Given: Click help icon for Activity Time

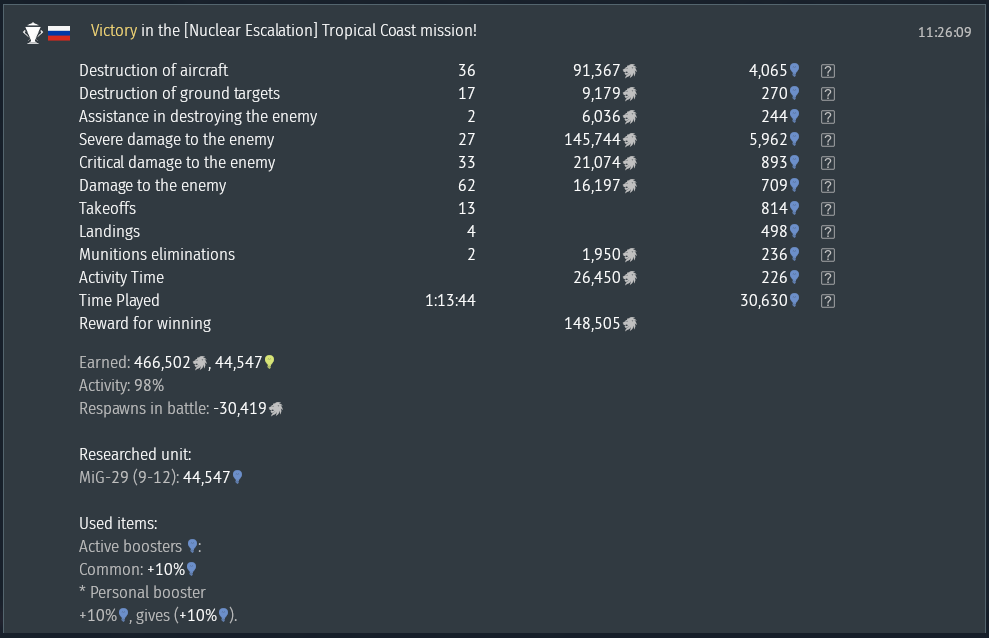Looking at the screenshot, I should (827, 278).
